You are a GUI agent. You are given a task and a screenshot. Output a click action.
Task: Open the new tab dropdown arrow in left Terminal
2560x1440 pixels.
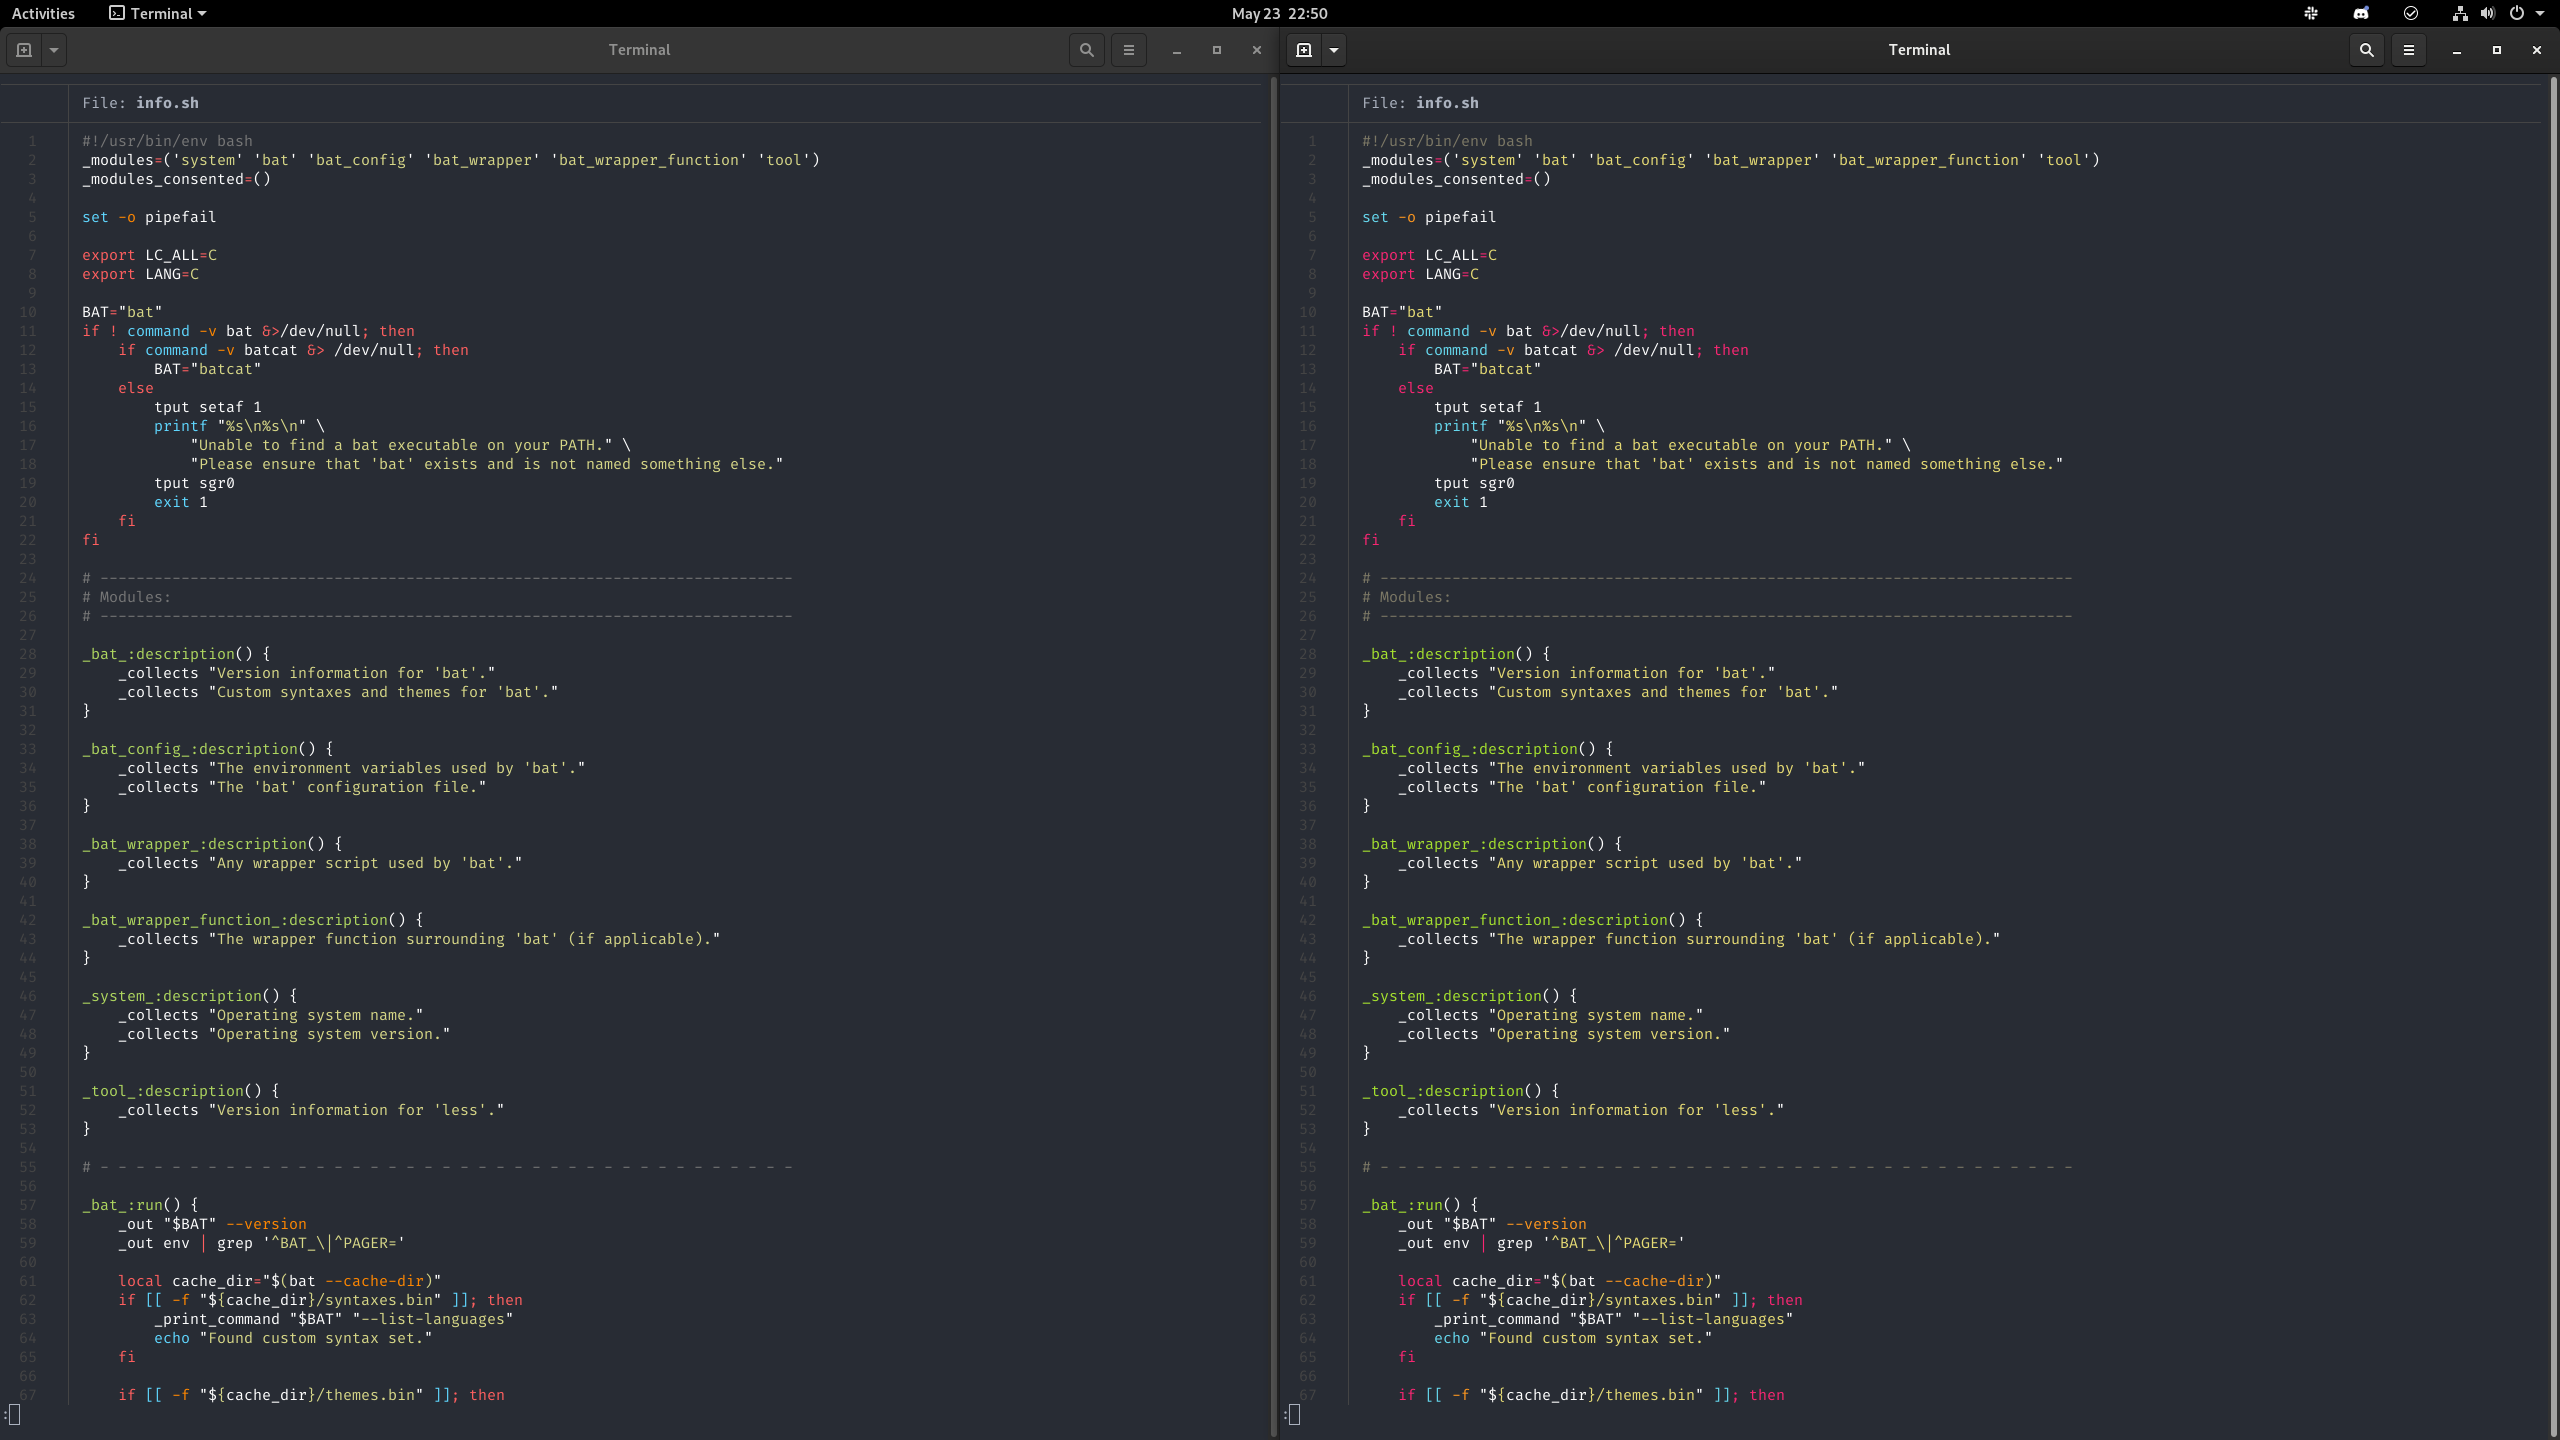(x=53, y=49)
